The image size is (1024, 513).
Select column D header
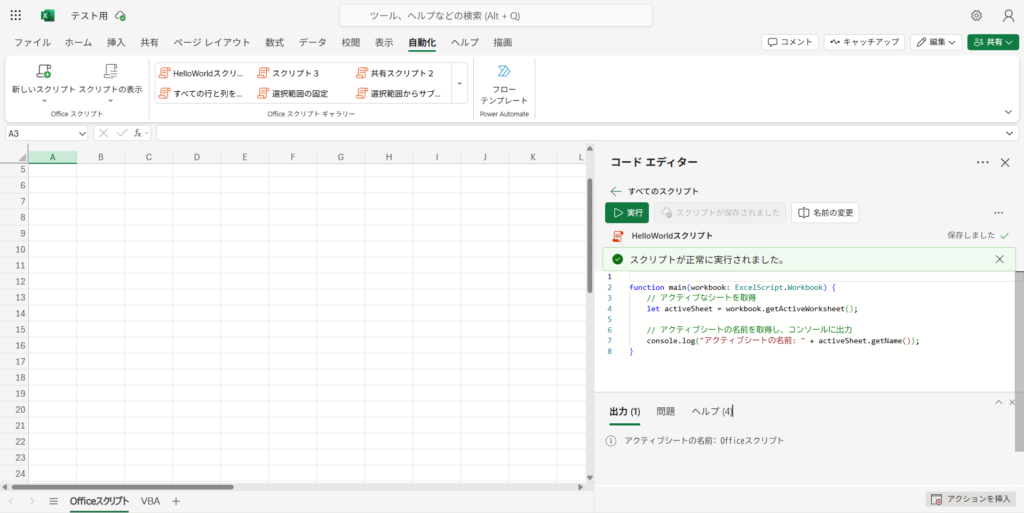point(197,157)
